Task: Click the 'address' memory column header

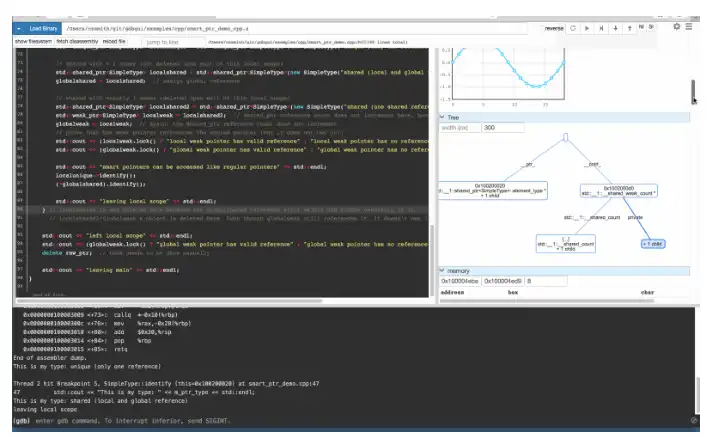Action: point(452,293)
